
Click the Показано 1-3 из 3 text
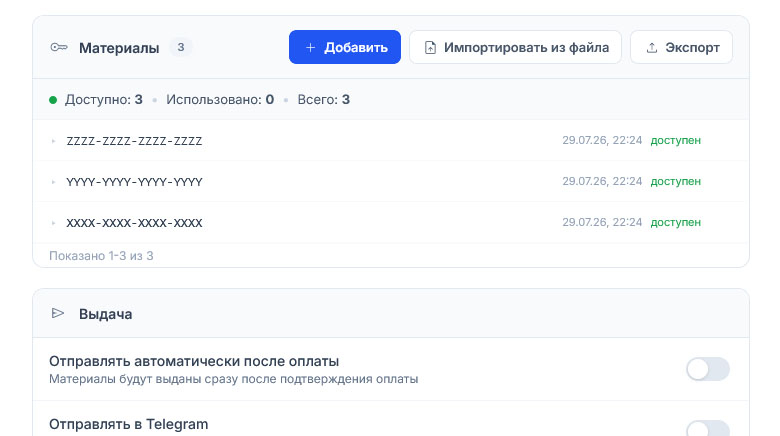[101, 256]
